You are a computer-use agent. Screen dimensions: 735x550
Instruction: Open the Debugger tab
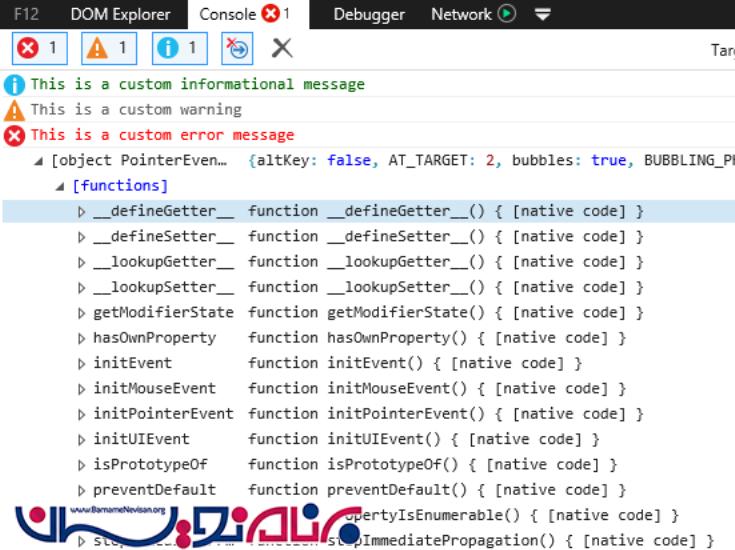tap(369, 14)
